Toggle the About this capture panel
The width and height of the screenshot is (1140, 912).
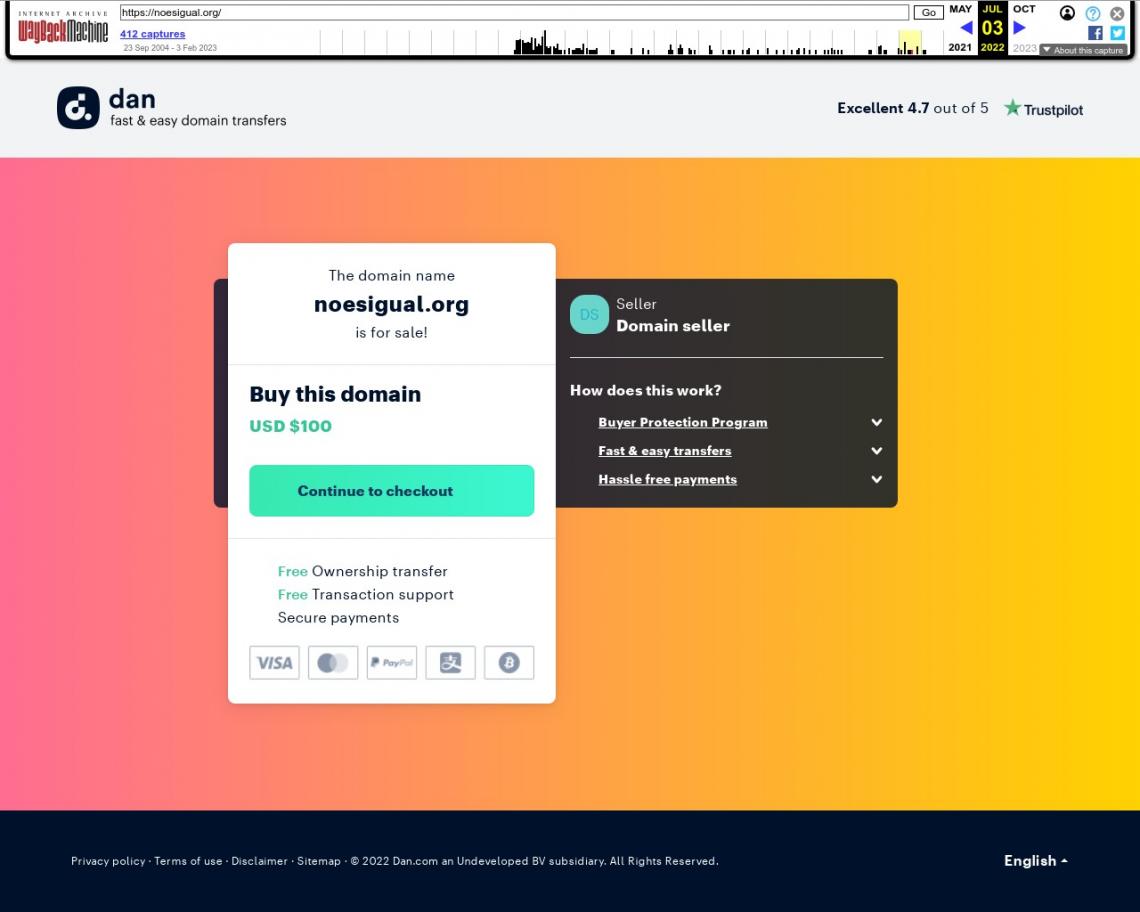pos(1083,50)
